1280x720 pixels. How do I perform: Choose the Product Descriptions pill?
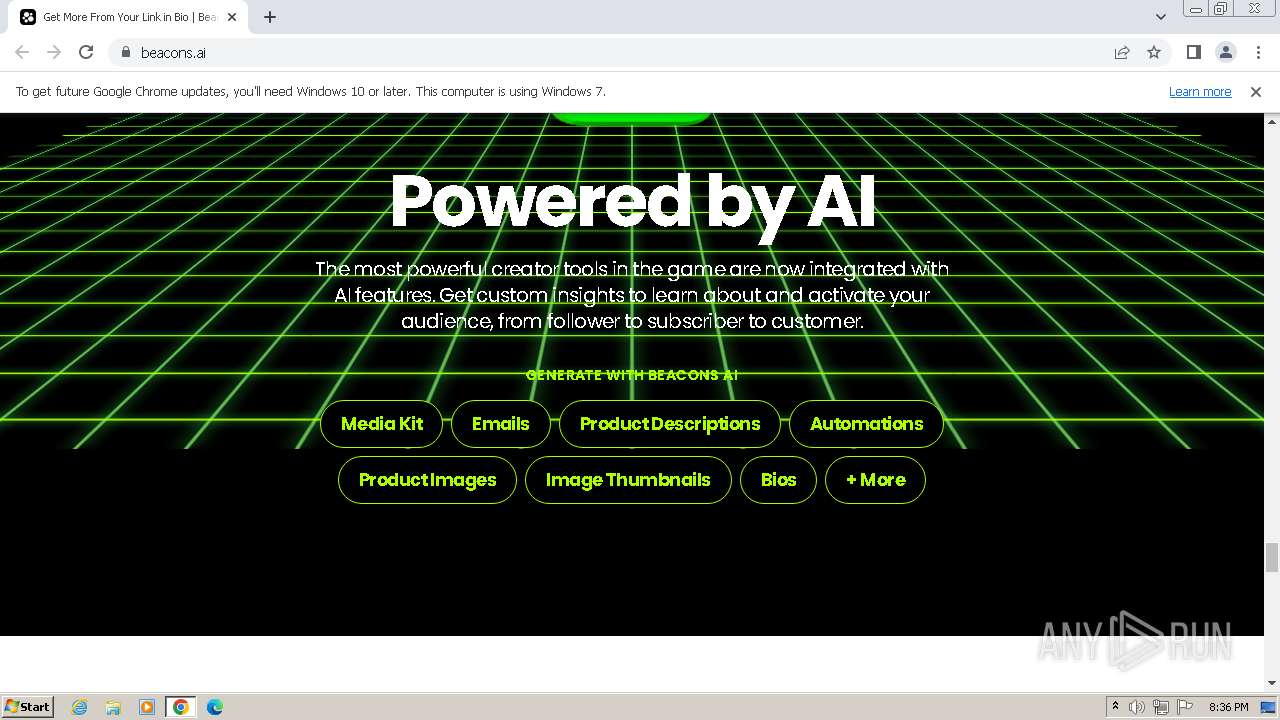tap(670, 424)
